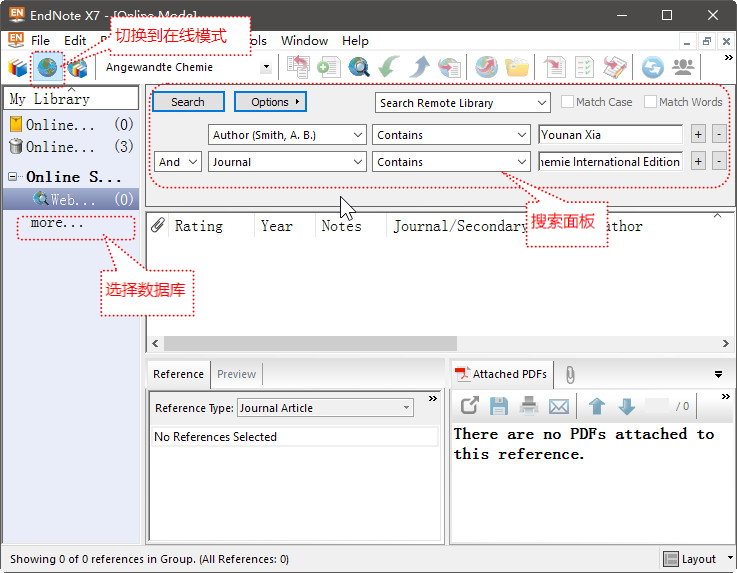
Task: Click Open PDF externally icon
Action: click(x=469, y=406)
